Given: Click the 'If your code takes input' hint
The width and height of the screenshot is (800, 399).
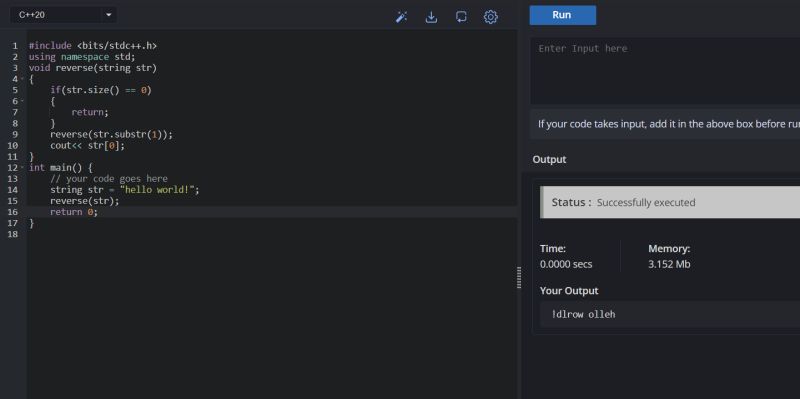Looking at the screenshot, I should point(669,124).
